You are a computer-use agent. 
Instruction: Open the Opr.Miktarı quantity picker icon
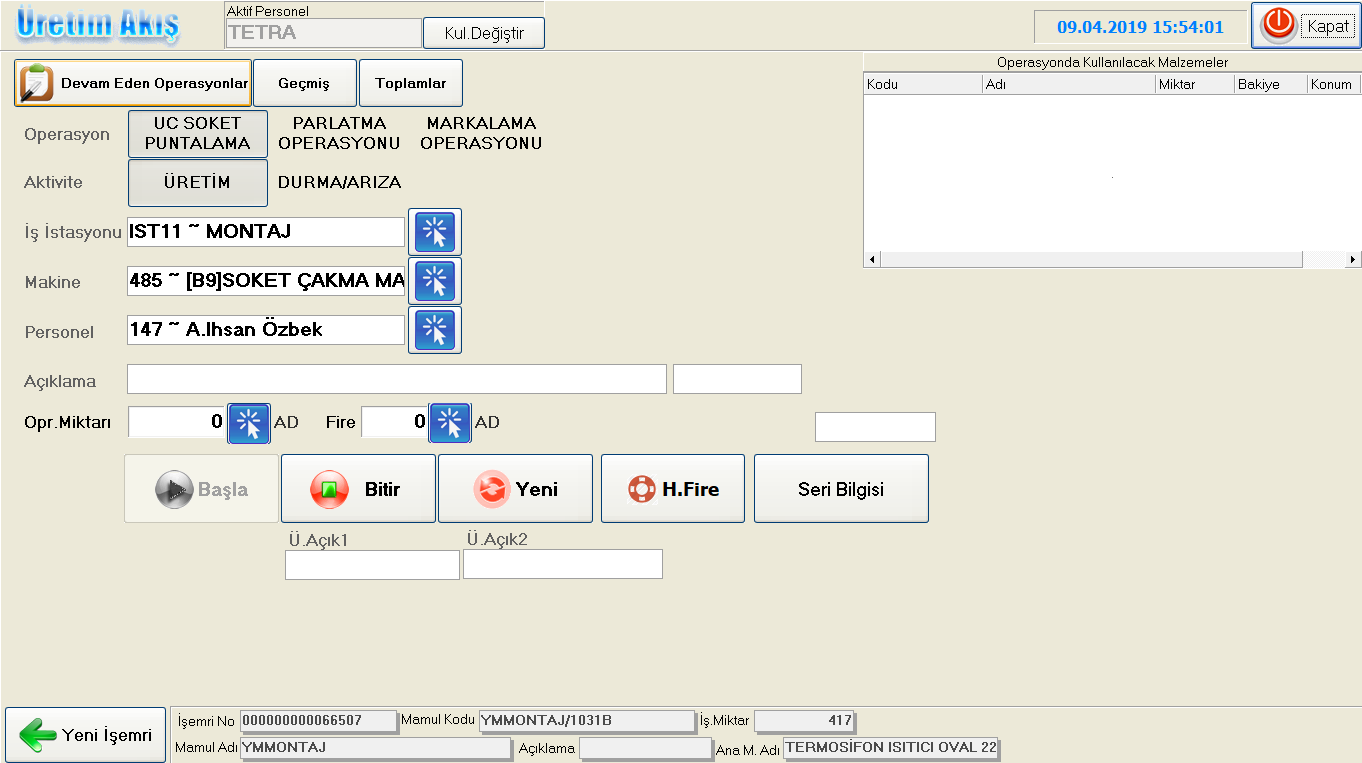[x=249, y=423]
